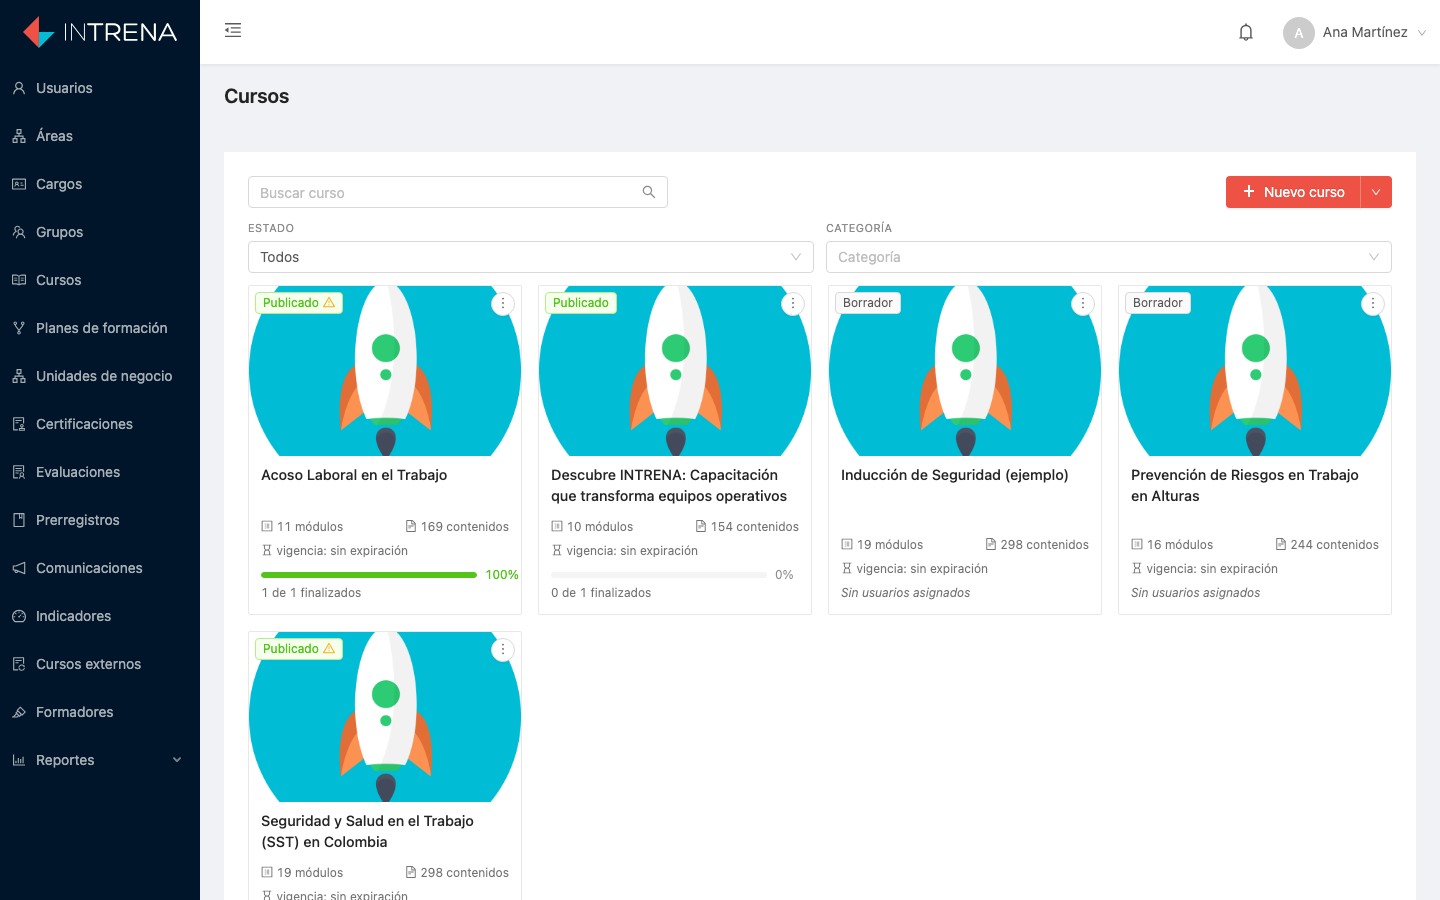Open Unidades de negocio in the sidebar
This screenshot has width=1440, height=900.
click(100, 376)
